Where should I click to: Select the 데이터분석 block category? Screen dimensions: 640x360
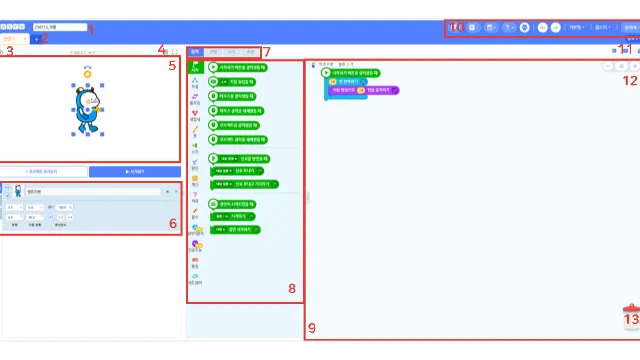(x=196, y=230)
